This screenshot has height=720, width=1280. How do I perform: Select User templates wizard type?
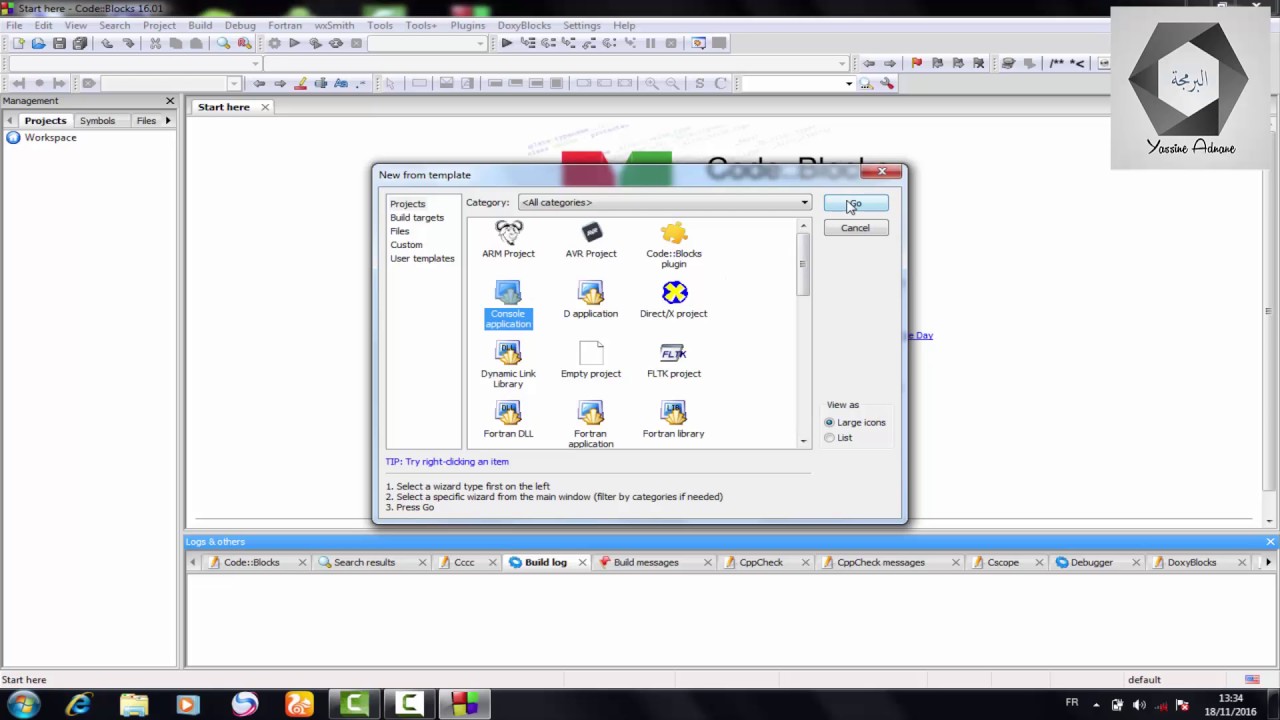click(x=422, y=258)
